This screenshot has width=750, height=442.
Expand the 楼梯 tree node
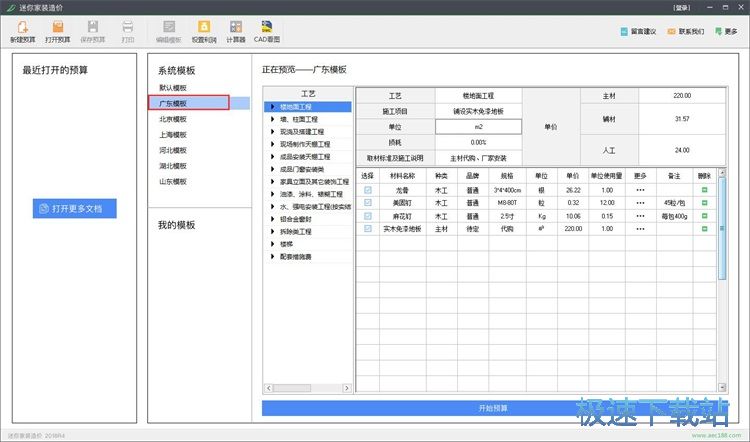pos(273,243)
